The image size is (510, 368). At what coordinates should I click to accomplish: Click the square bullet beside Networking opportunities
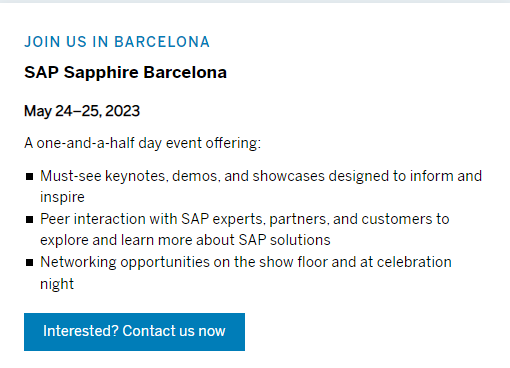pyautogui.click(x=29, y=263)
